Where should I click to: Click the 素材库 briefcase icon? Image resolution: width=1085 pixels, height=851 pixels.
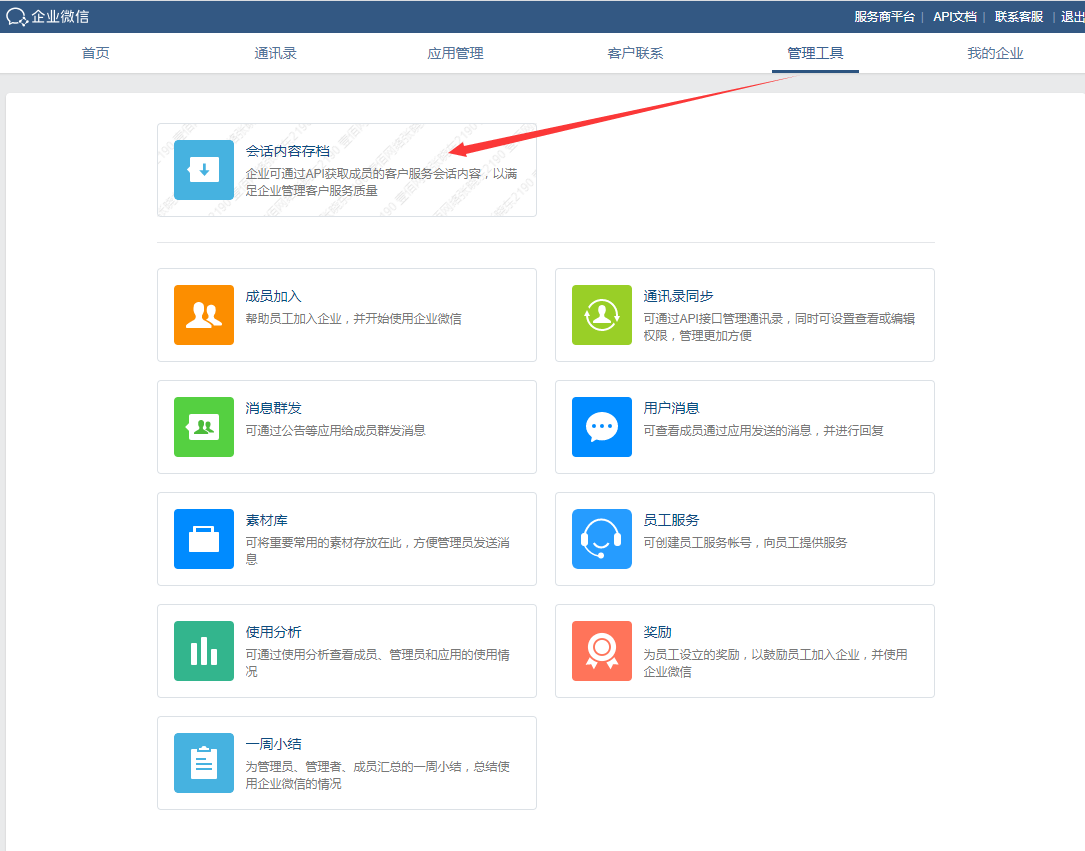pyautogui.click(x=204, y=539)
